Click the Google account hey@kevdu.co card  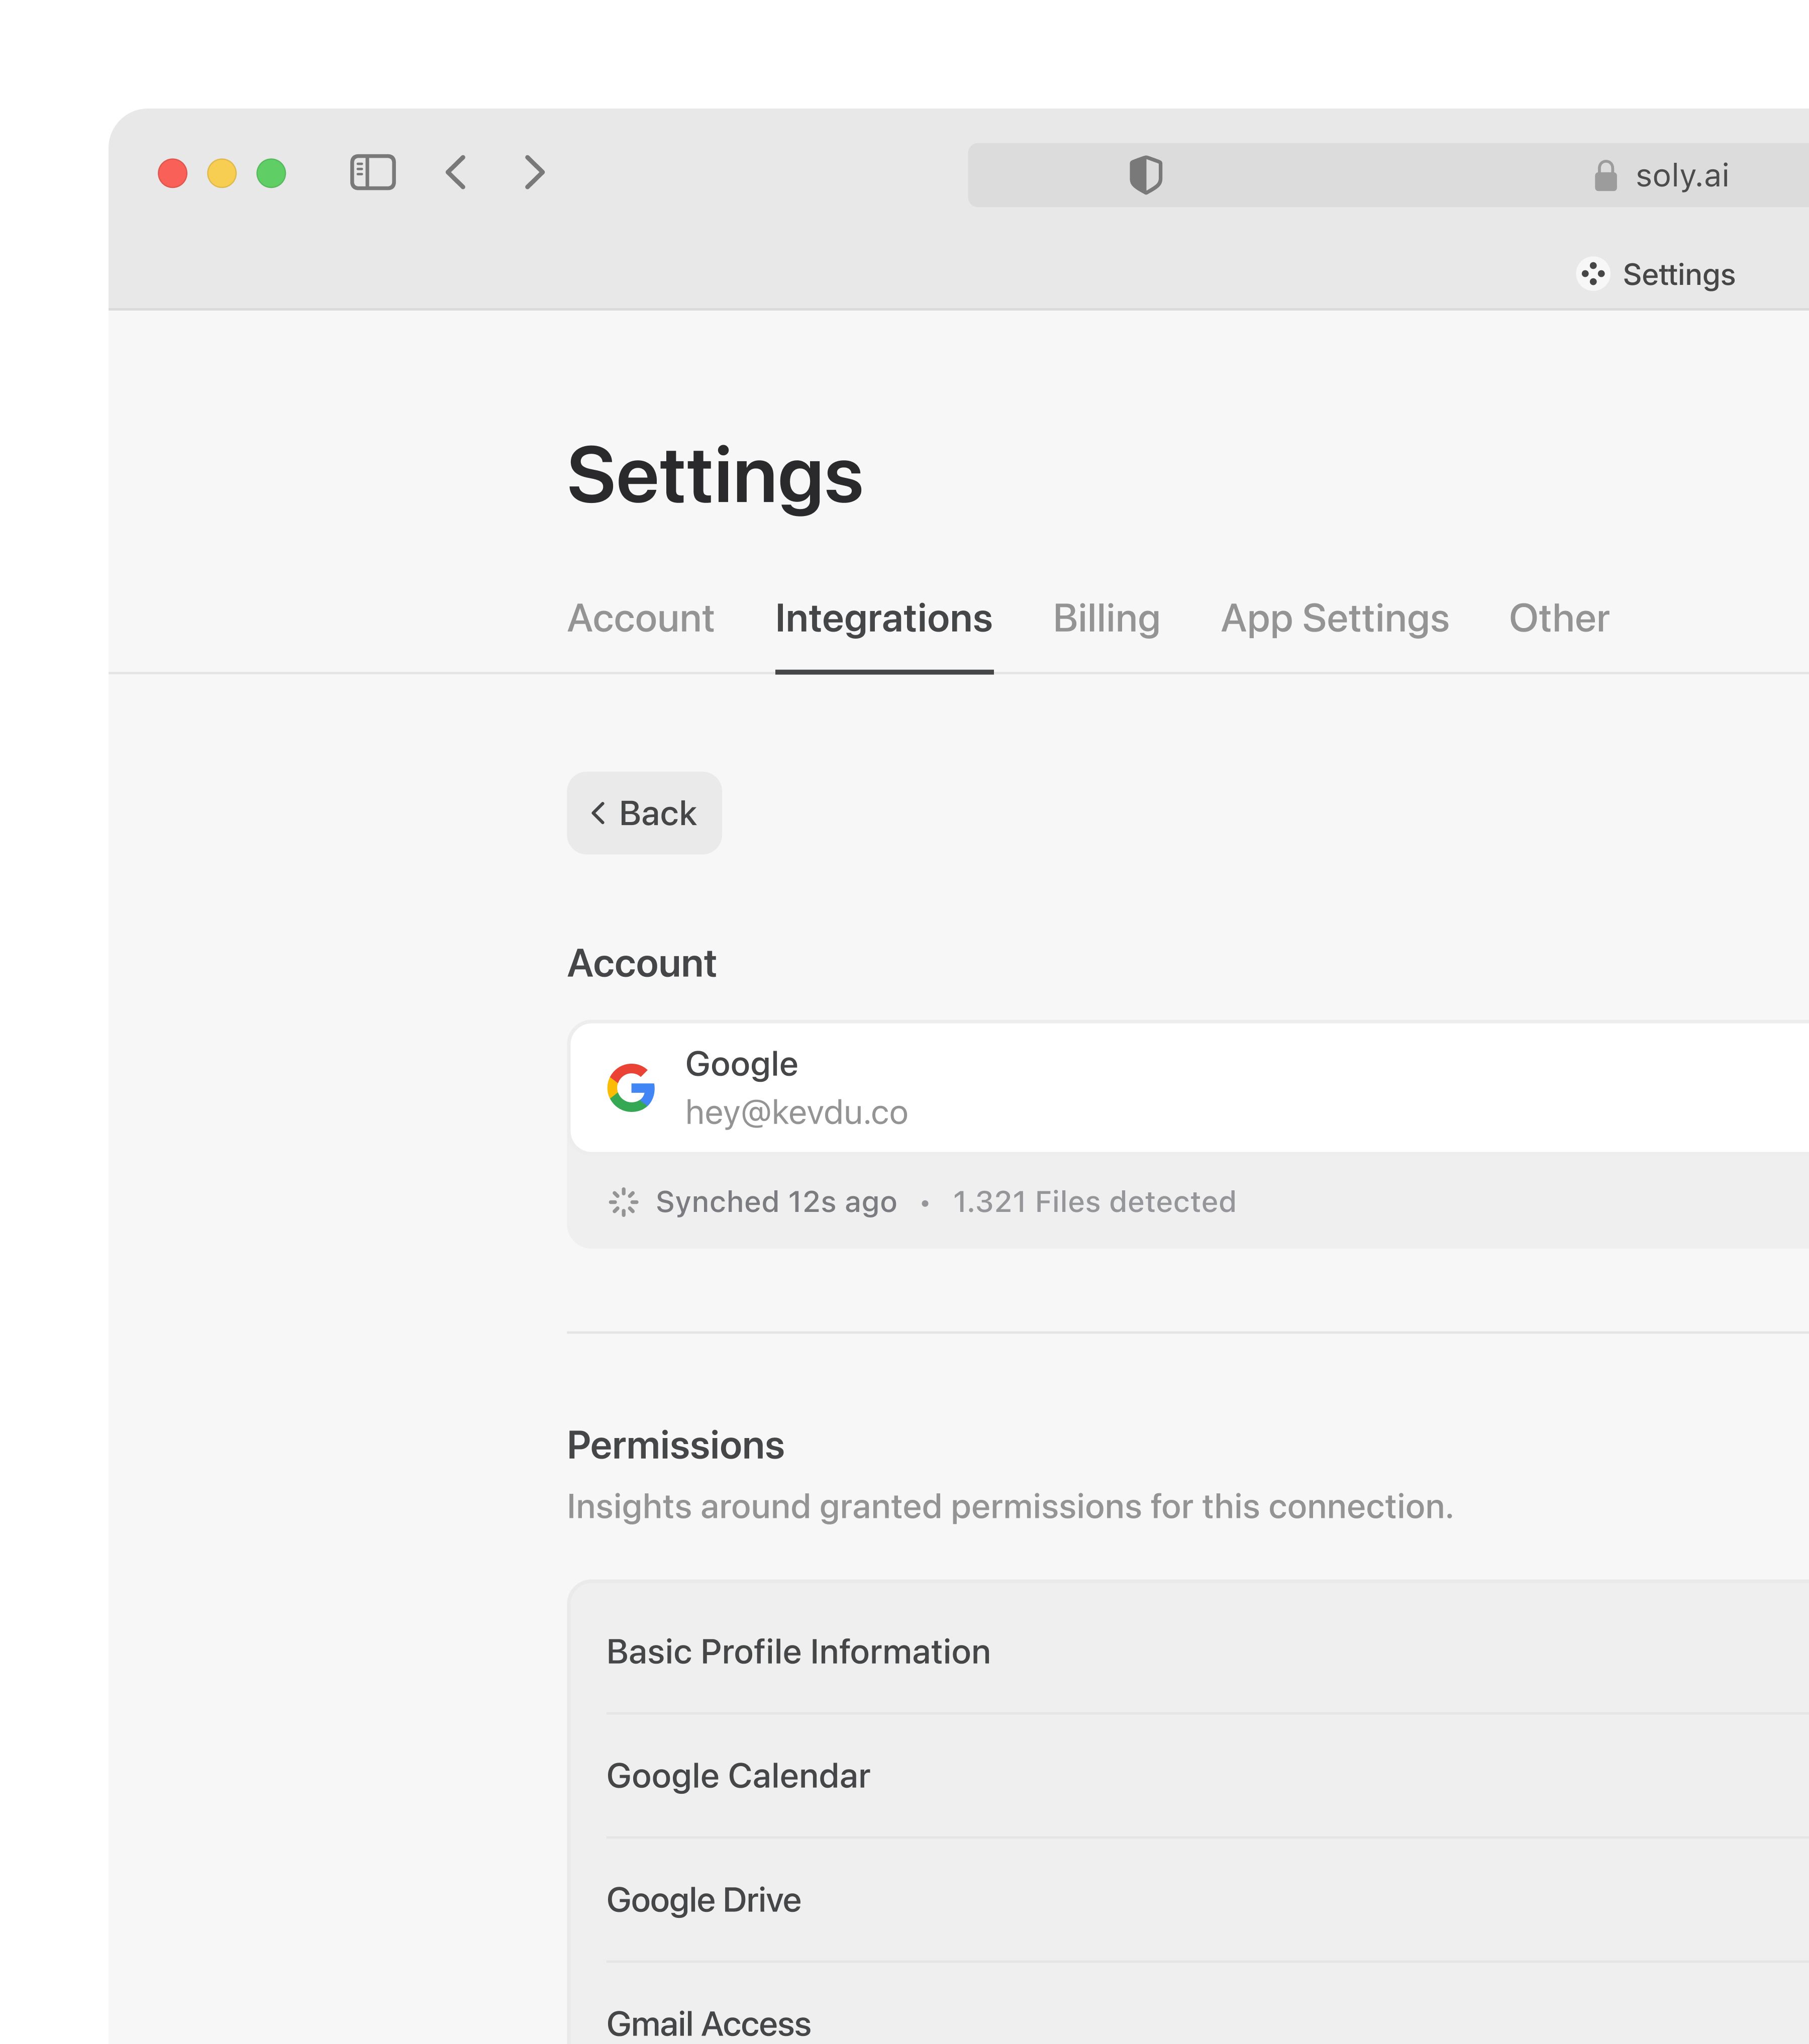pos(1100,1088)
